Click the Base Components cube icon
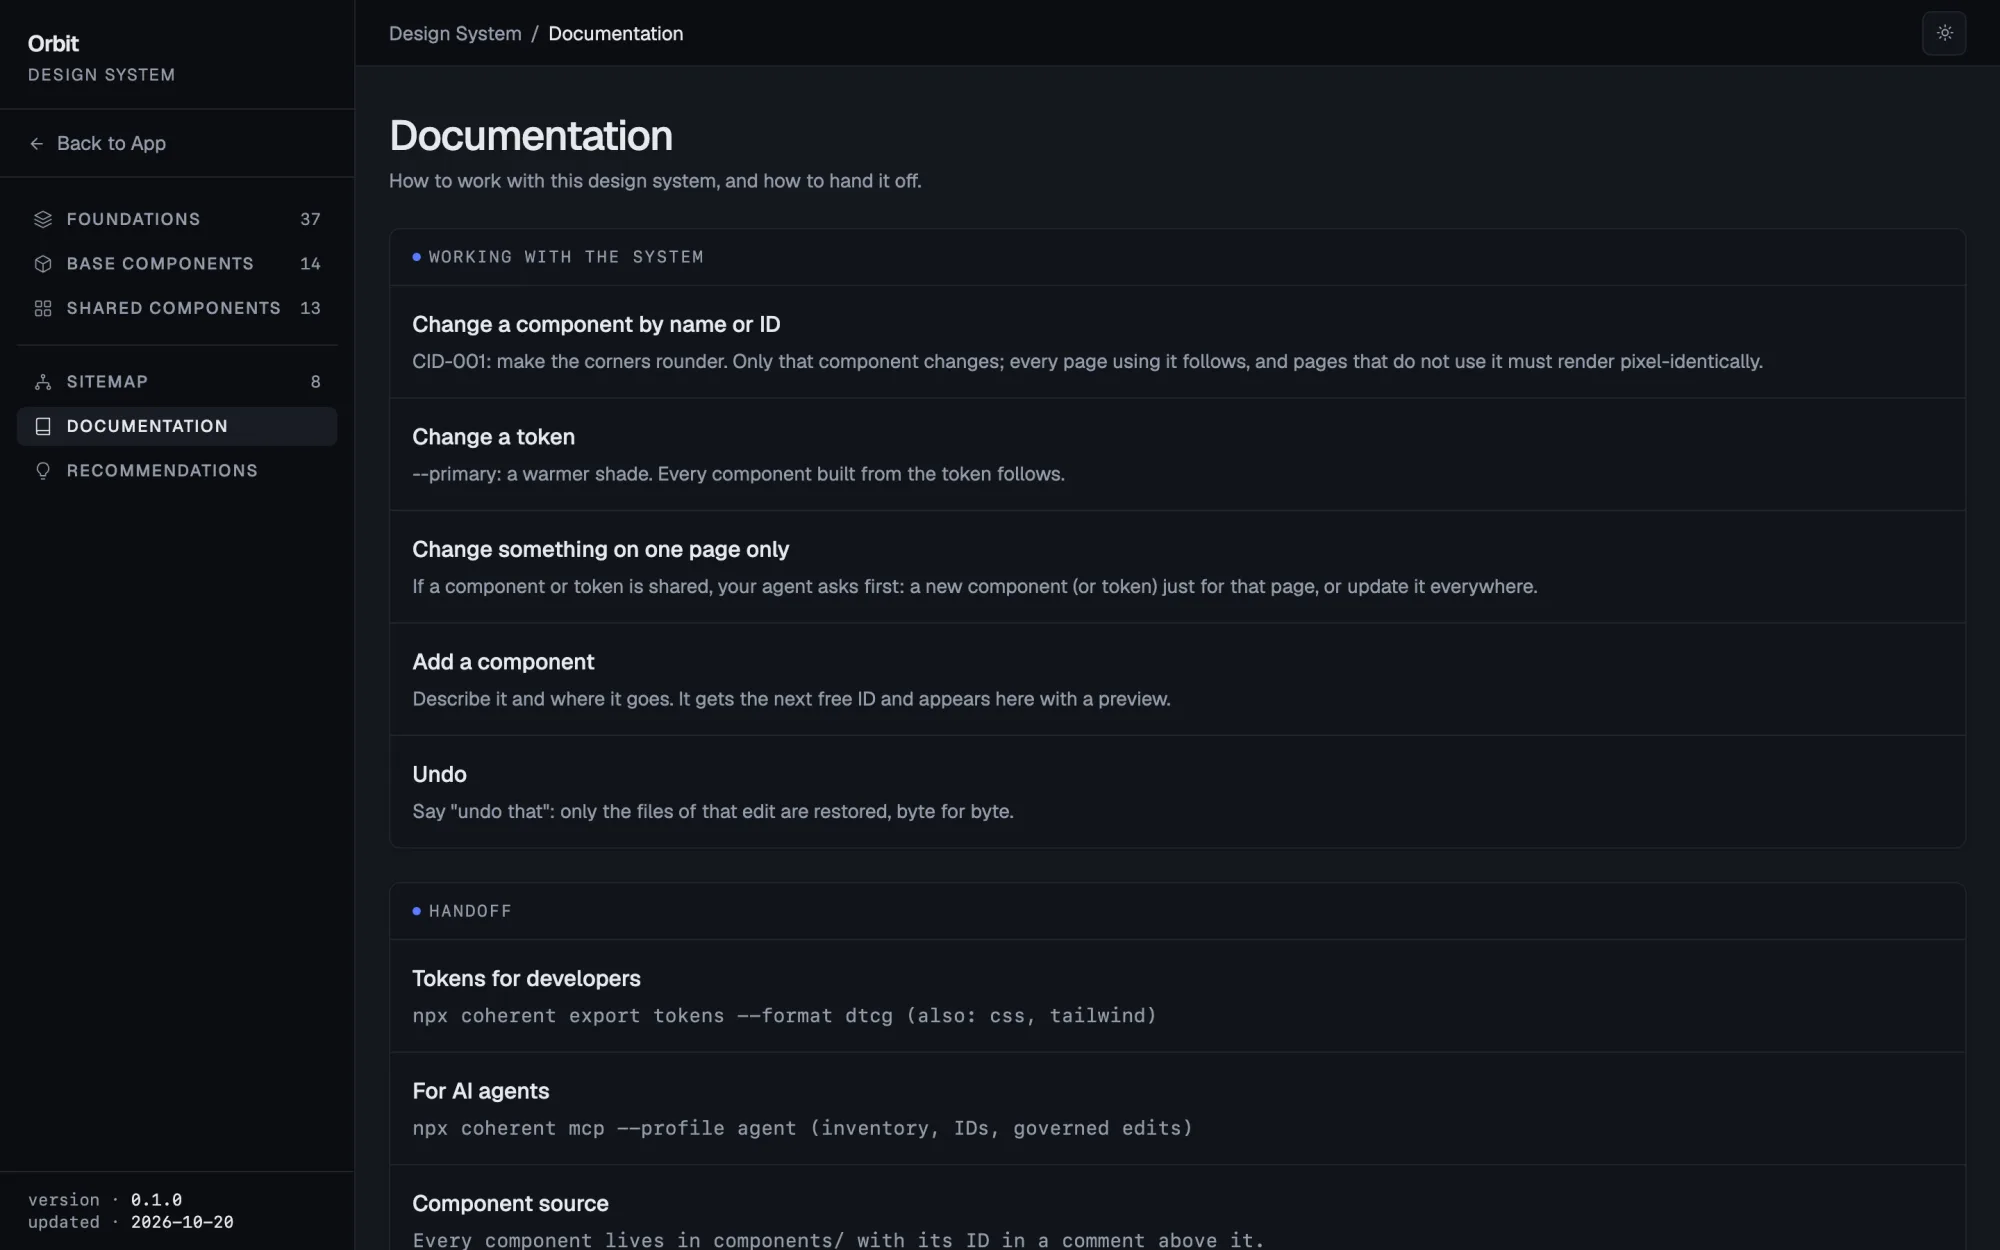 (43, 264)
